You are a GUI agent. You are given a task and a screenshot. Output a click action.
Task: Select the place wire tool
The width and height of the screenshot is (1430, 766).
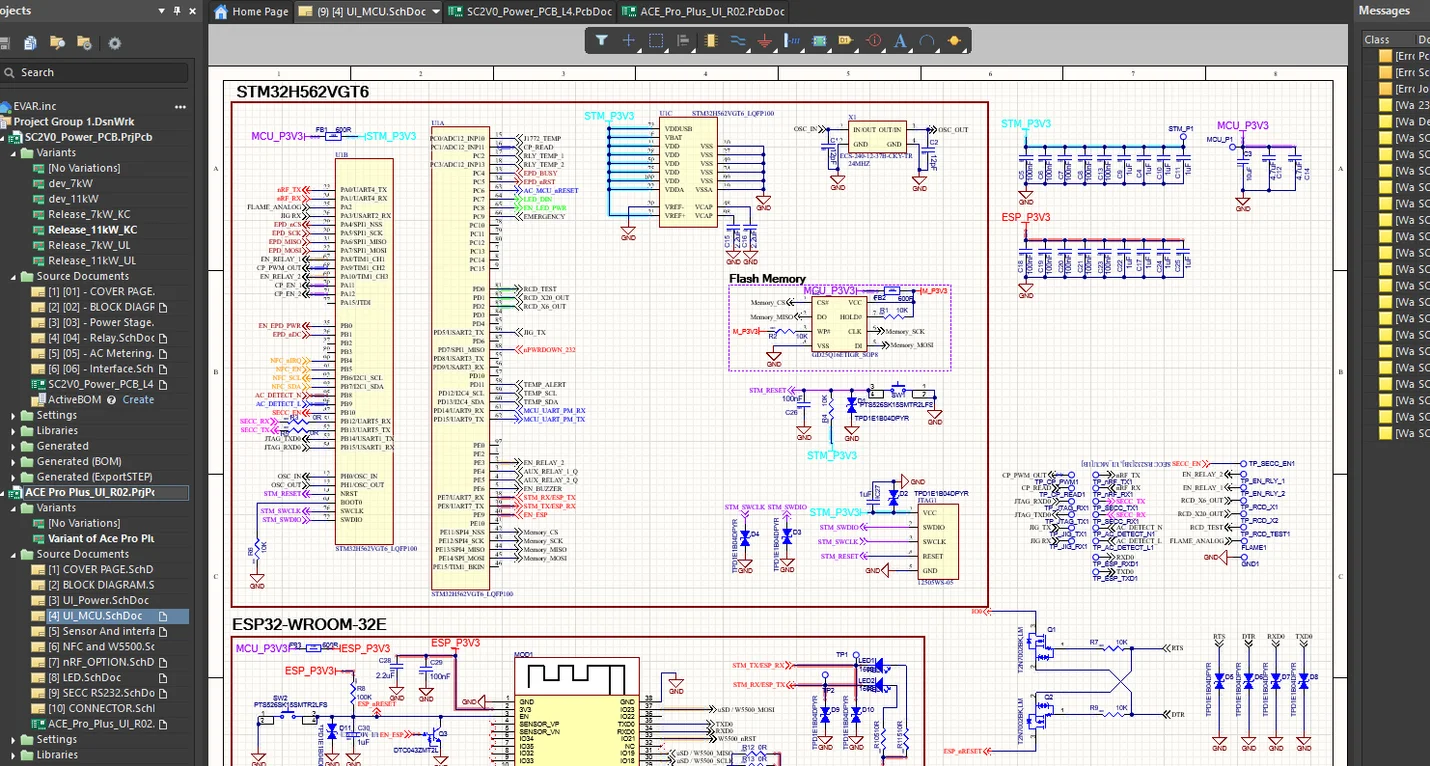pos(738,41)
